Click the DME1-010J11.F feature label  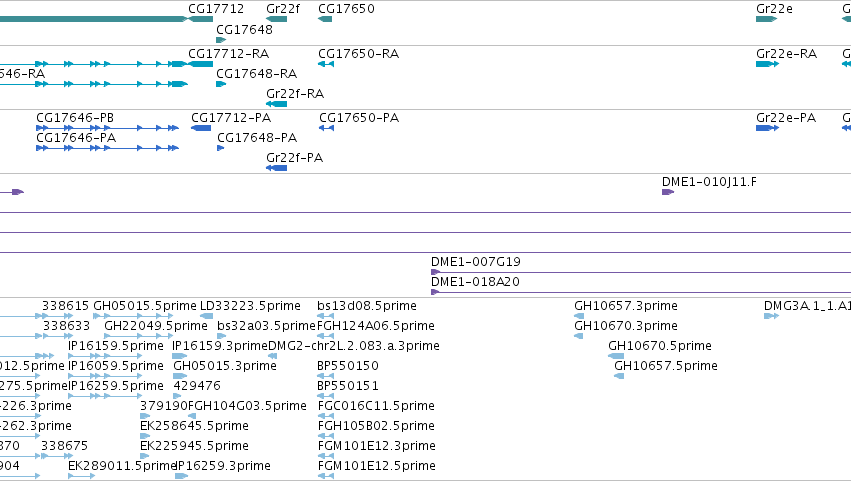tap(709, 182)
